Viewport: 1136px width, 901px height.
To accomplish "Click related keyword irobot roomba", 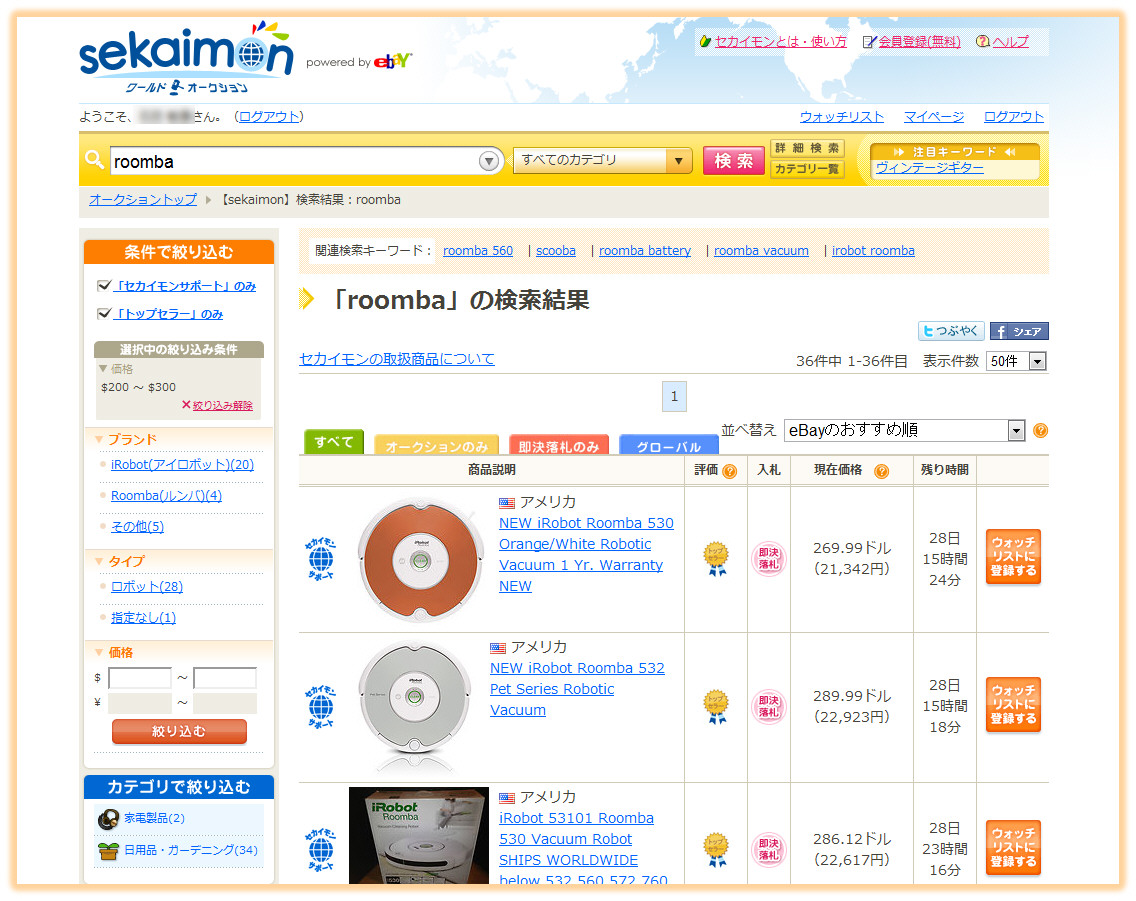I will (x=873, y=251).
